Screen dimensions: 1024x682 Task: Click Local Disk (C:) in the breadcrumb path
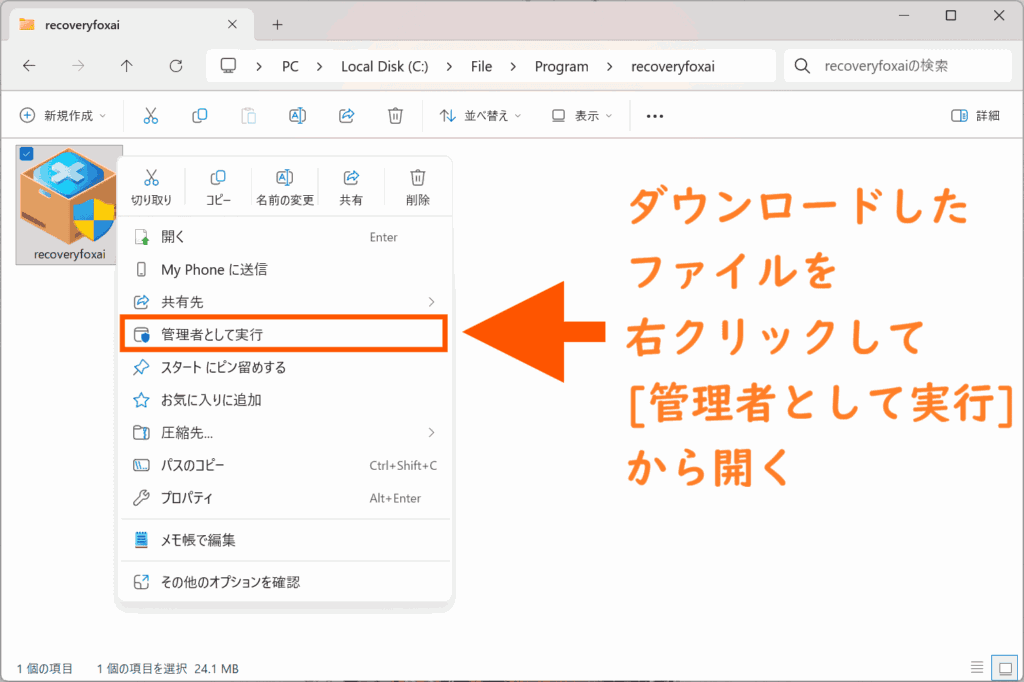point(384,66)
